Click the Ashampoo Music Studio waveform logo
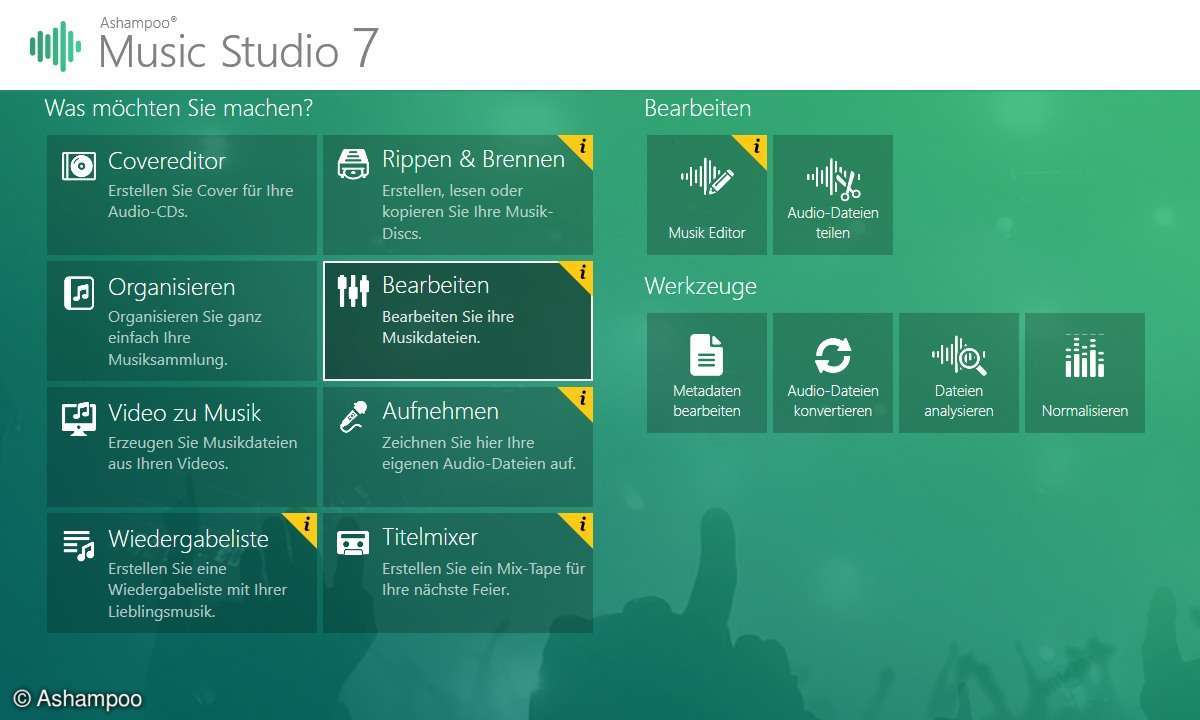1200x720 pixels. pos(55,47)
